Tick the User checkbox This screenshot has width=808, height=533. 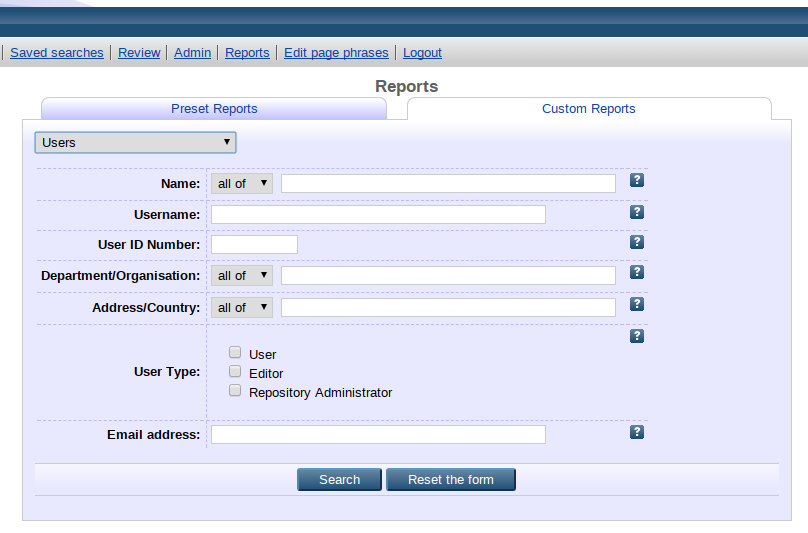pyautogui.click(x=235, y=353)
